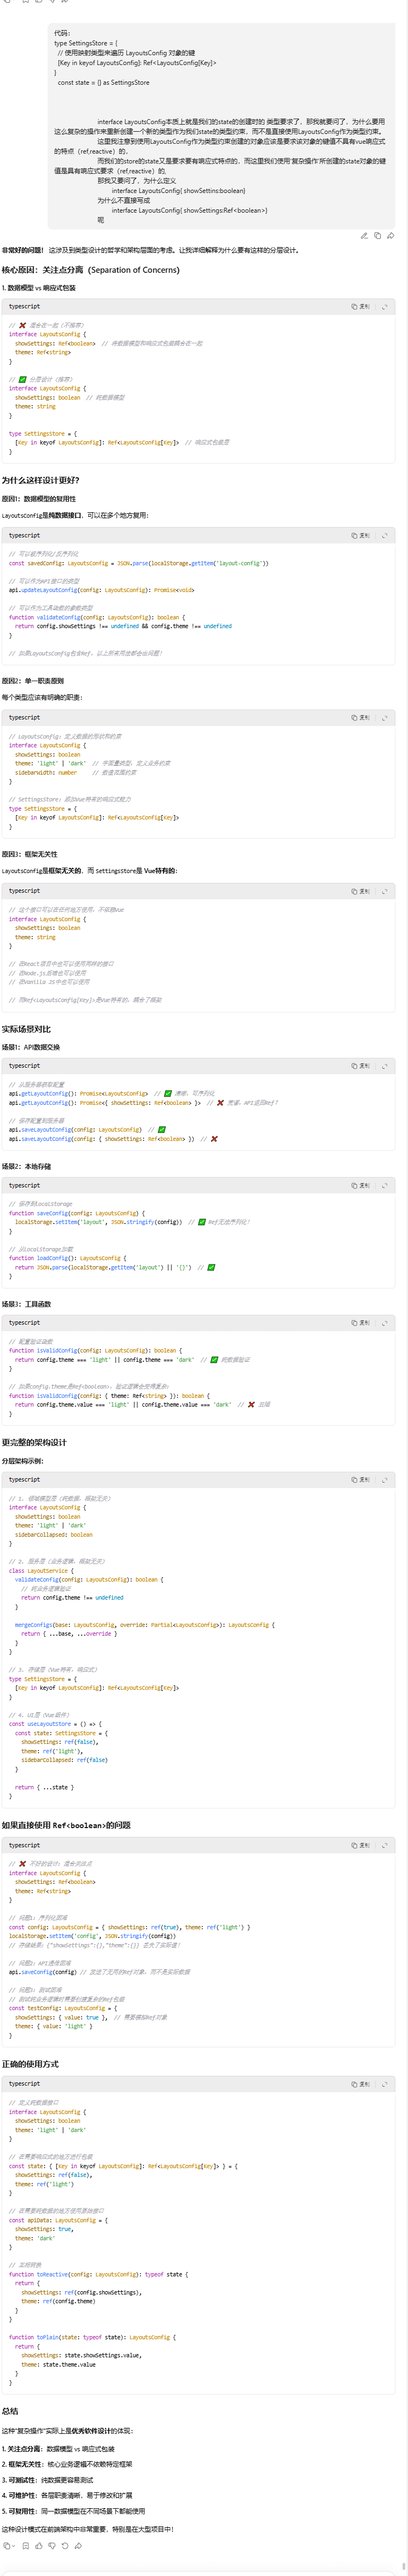The height and width of the screenshot is (2576, 408).
Task: Copy the code block under 数据模型 vs 响应式包装
Action: point(360,307)
